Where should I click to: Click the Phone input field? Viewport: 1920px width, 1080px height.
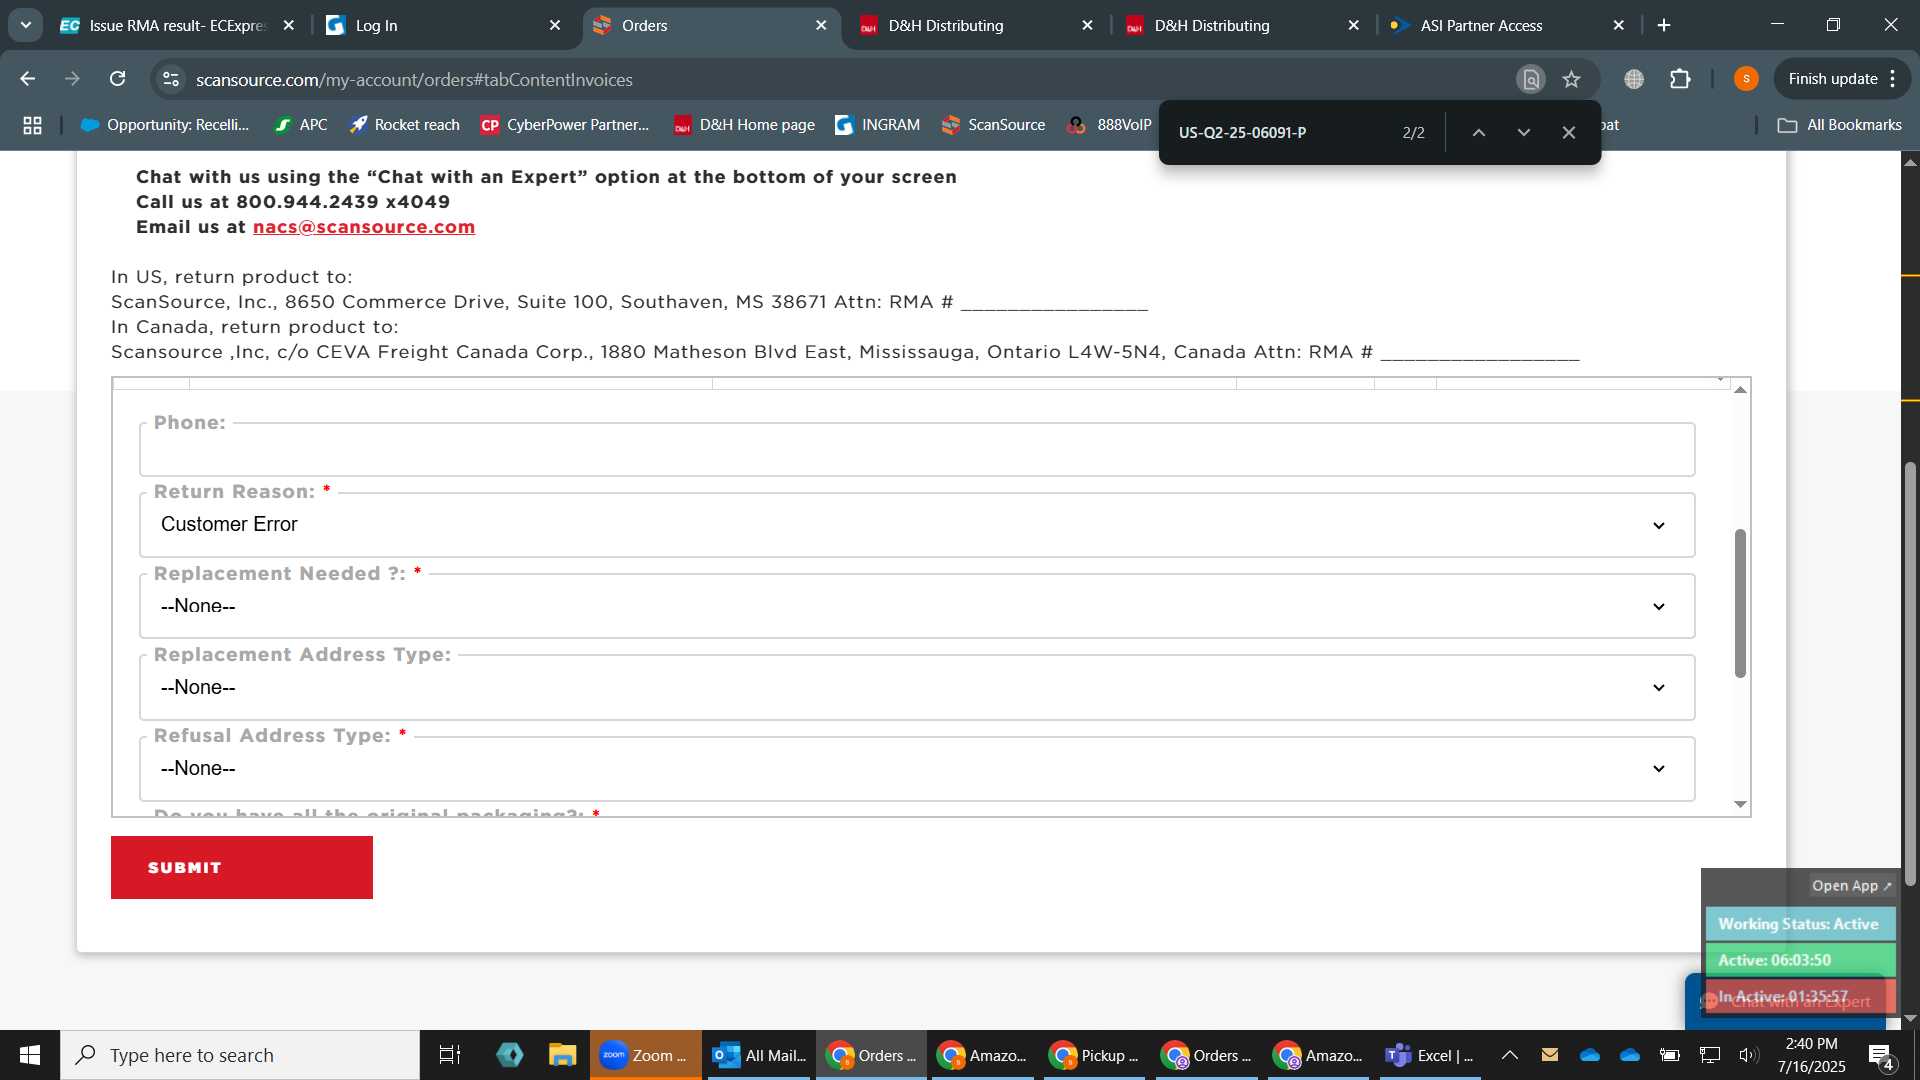click(x=917, y=450)
